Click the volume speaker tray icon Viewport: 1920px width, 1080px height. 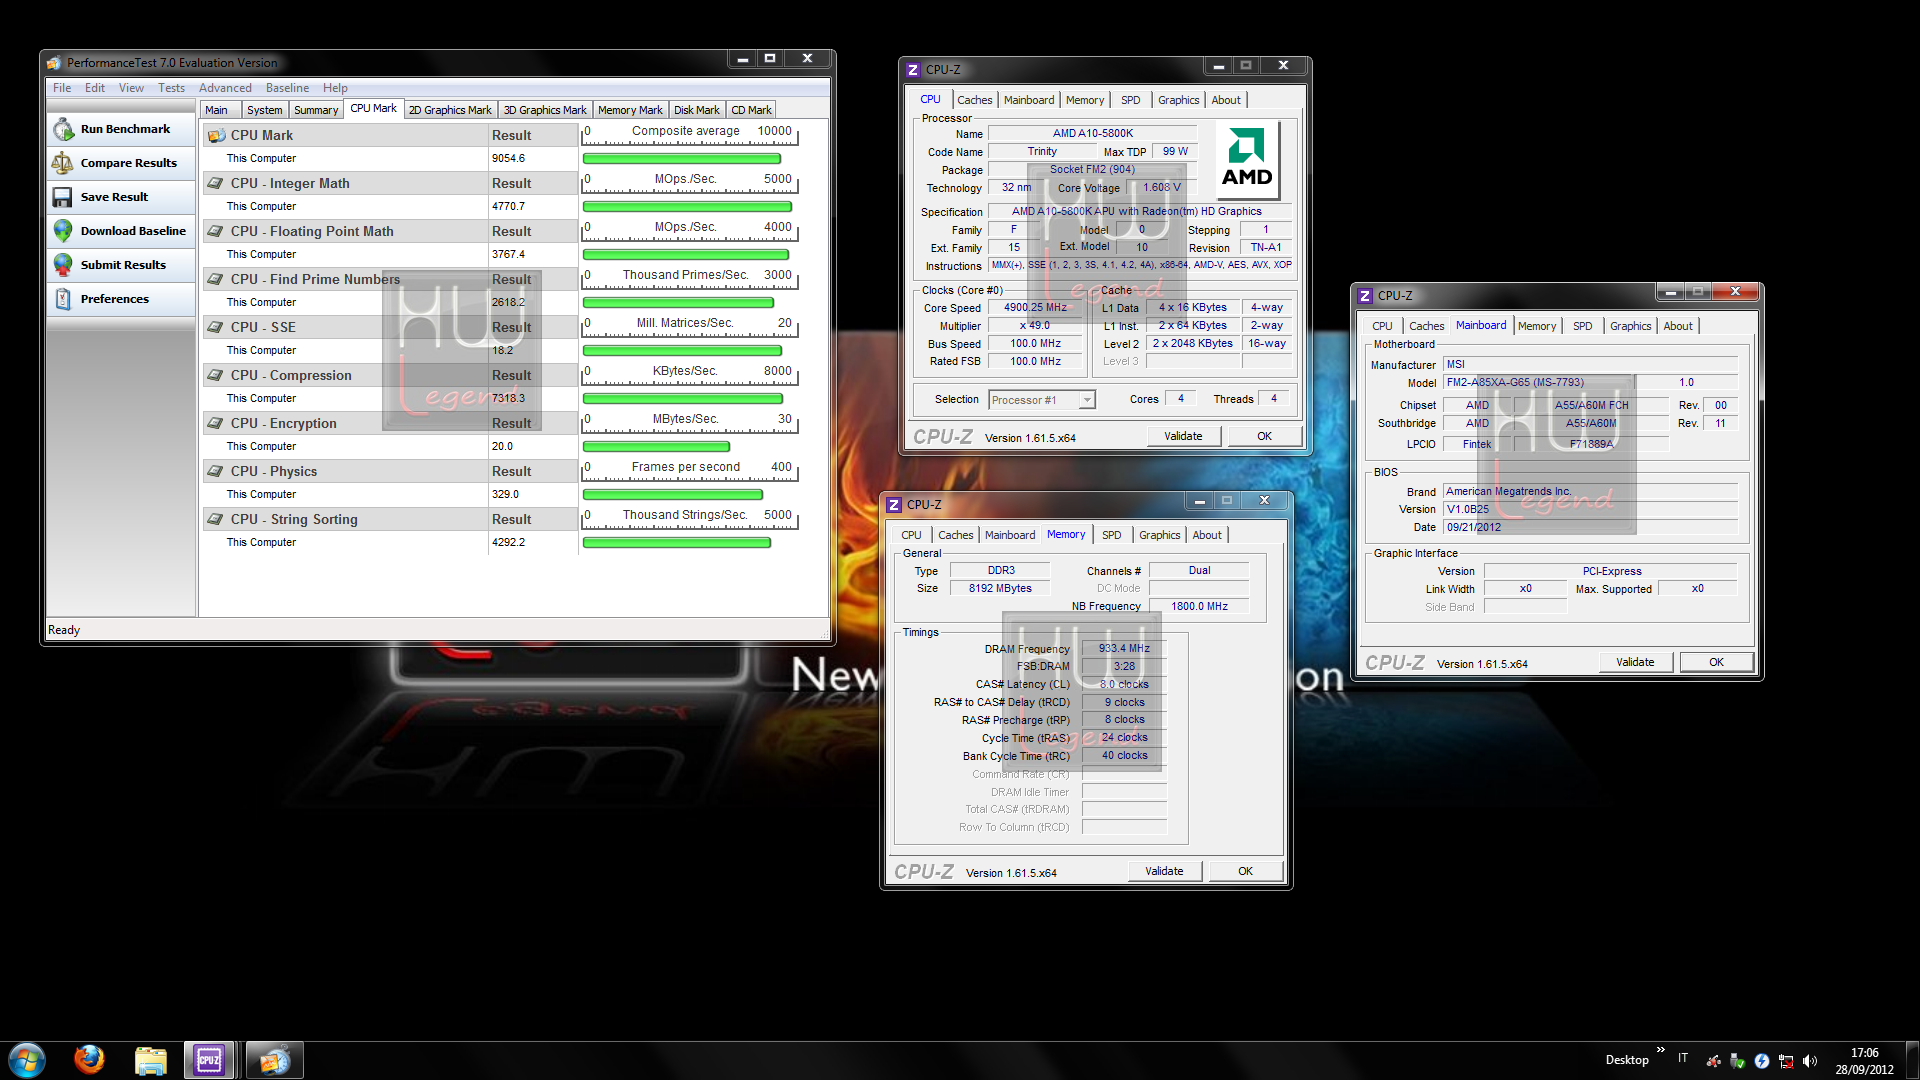(x=1810, y=1061)
